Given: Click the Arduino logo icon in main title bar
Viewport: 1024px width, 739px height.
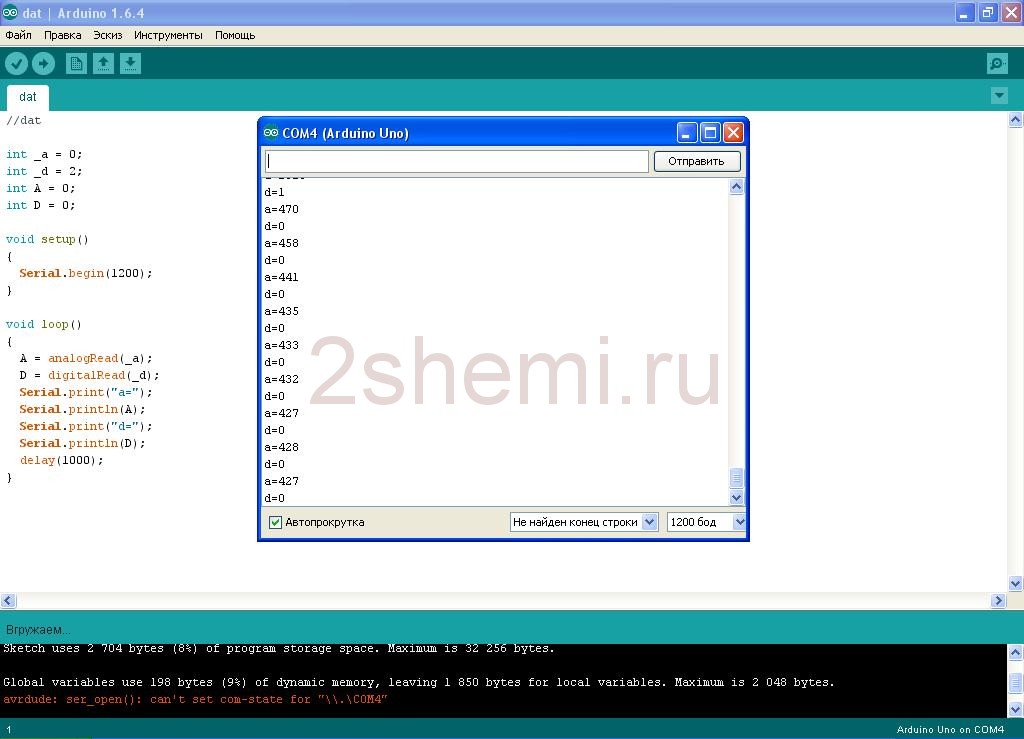Looking at the screenshot, I should point(10,12).
